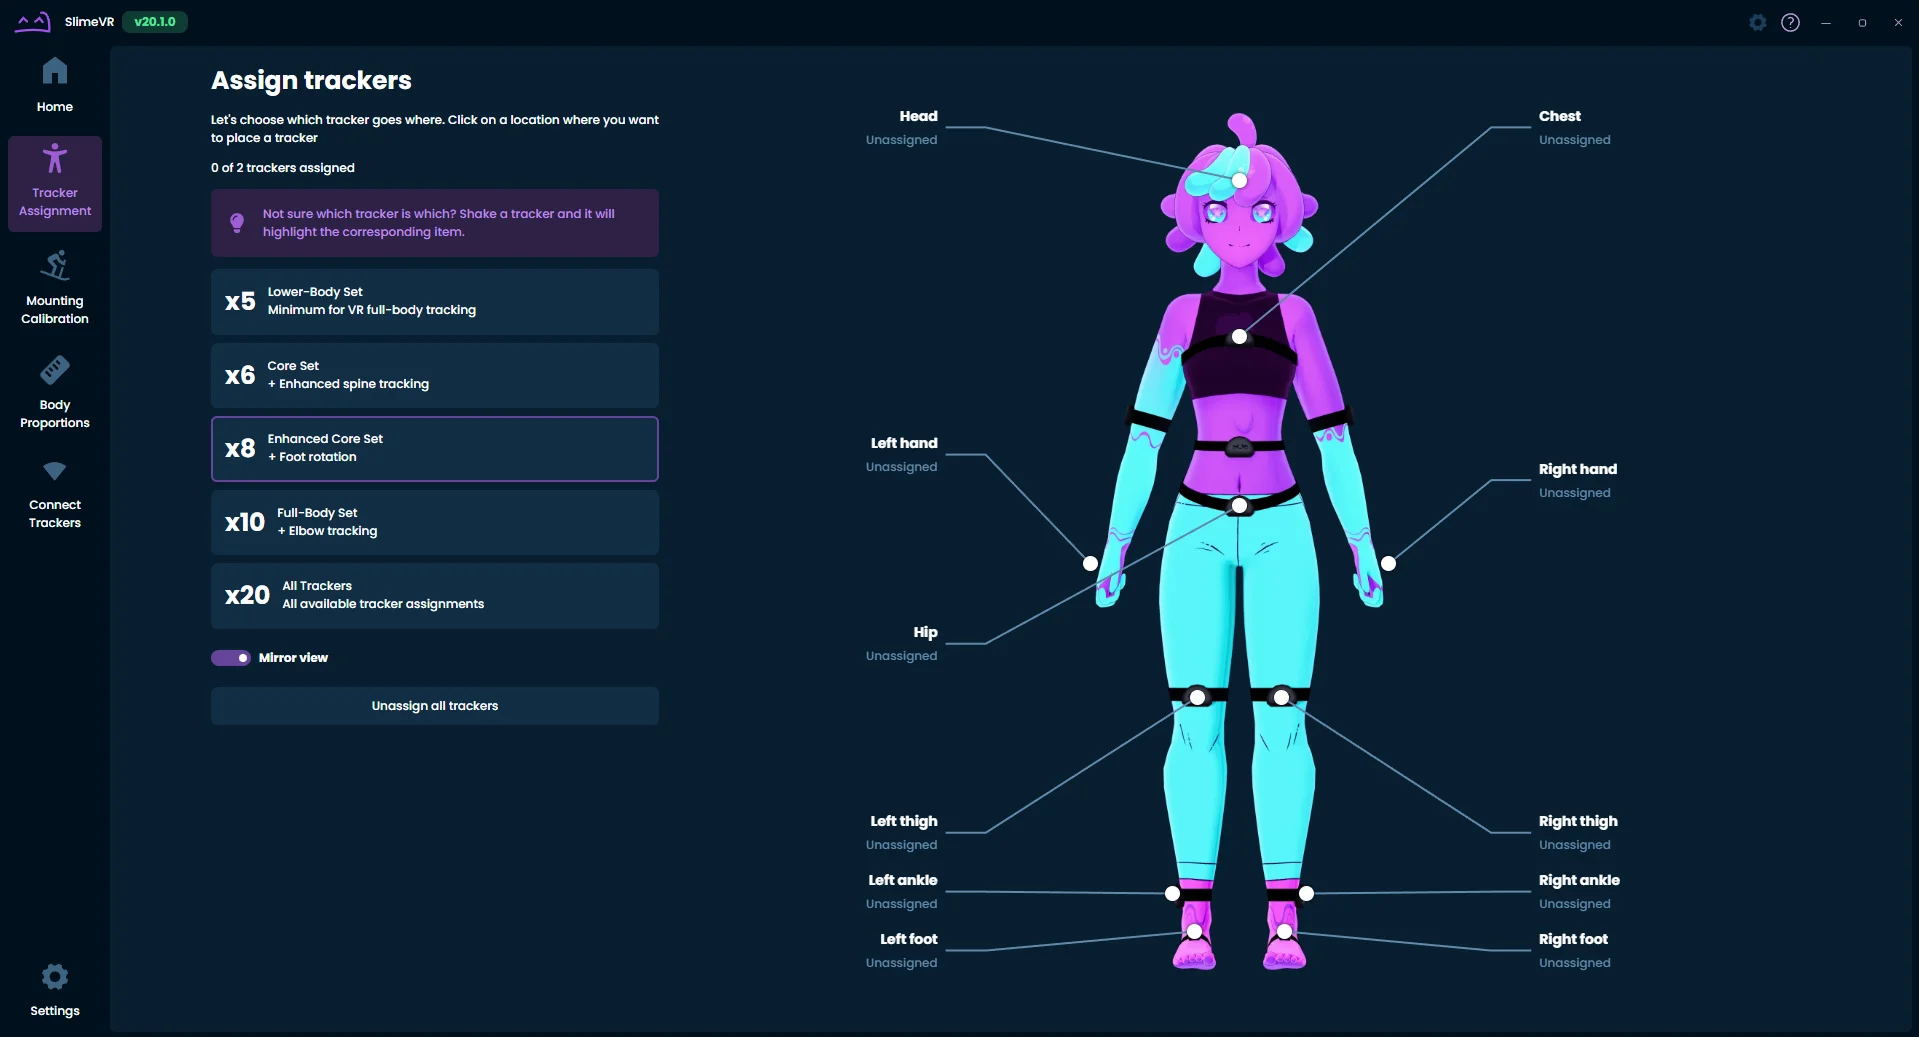Select the x6 Core Set option
1919x1037 pixels.
[x=435, y=375]
